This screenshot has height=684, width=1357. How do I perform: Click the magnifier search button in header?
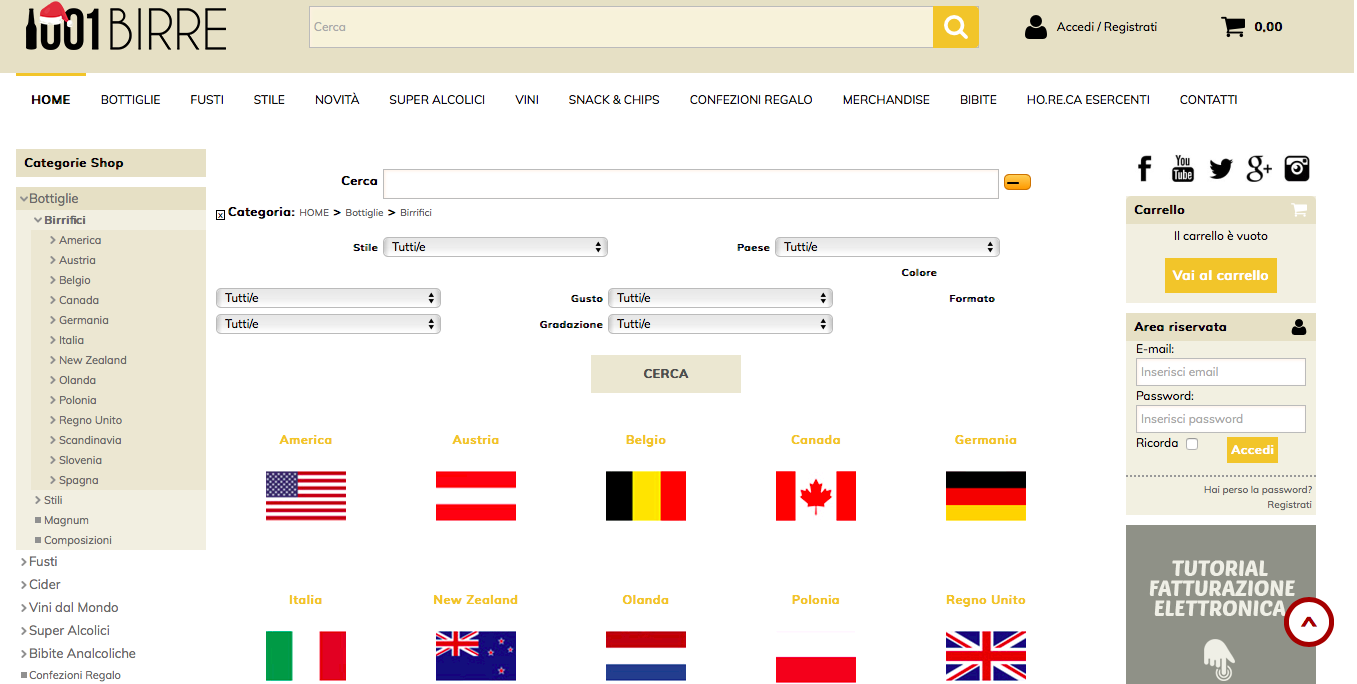pos(955,27)
